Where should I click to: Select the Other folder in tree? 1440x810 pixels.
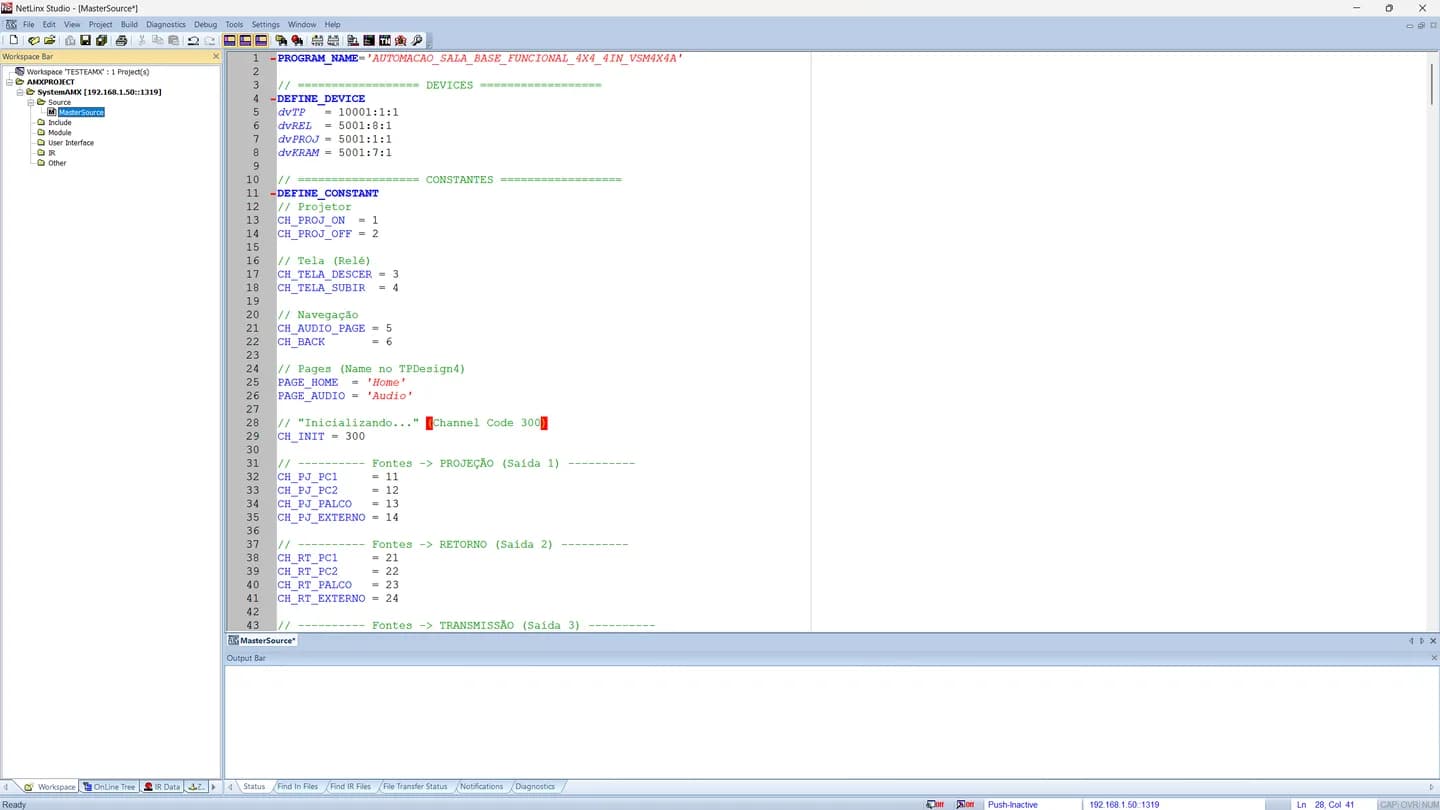click(57, 163)
